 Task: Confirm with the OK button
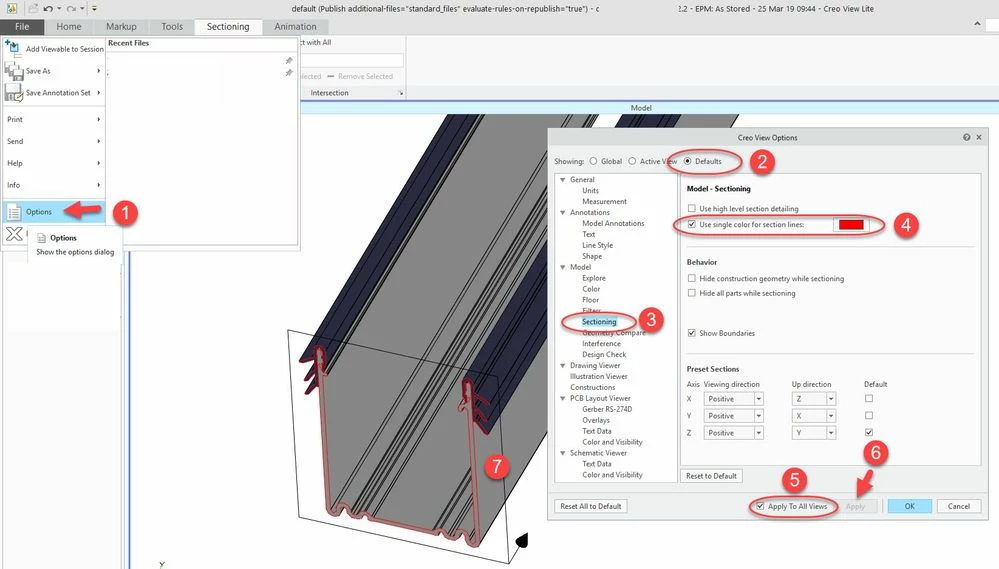[910, 506]
